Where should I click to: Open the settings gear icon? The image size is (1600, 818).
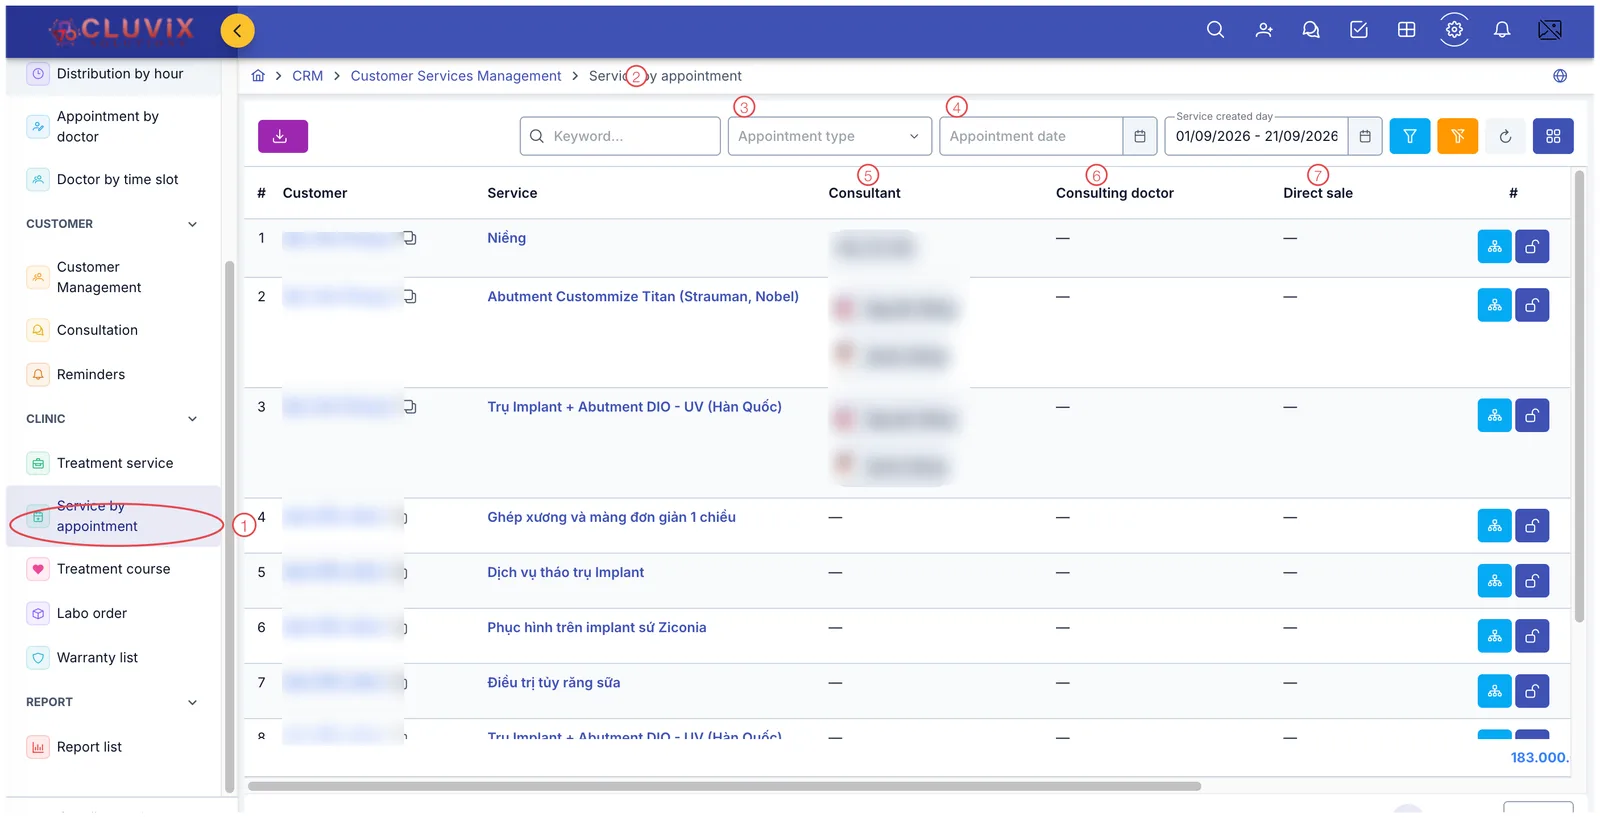[1454, 30]
